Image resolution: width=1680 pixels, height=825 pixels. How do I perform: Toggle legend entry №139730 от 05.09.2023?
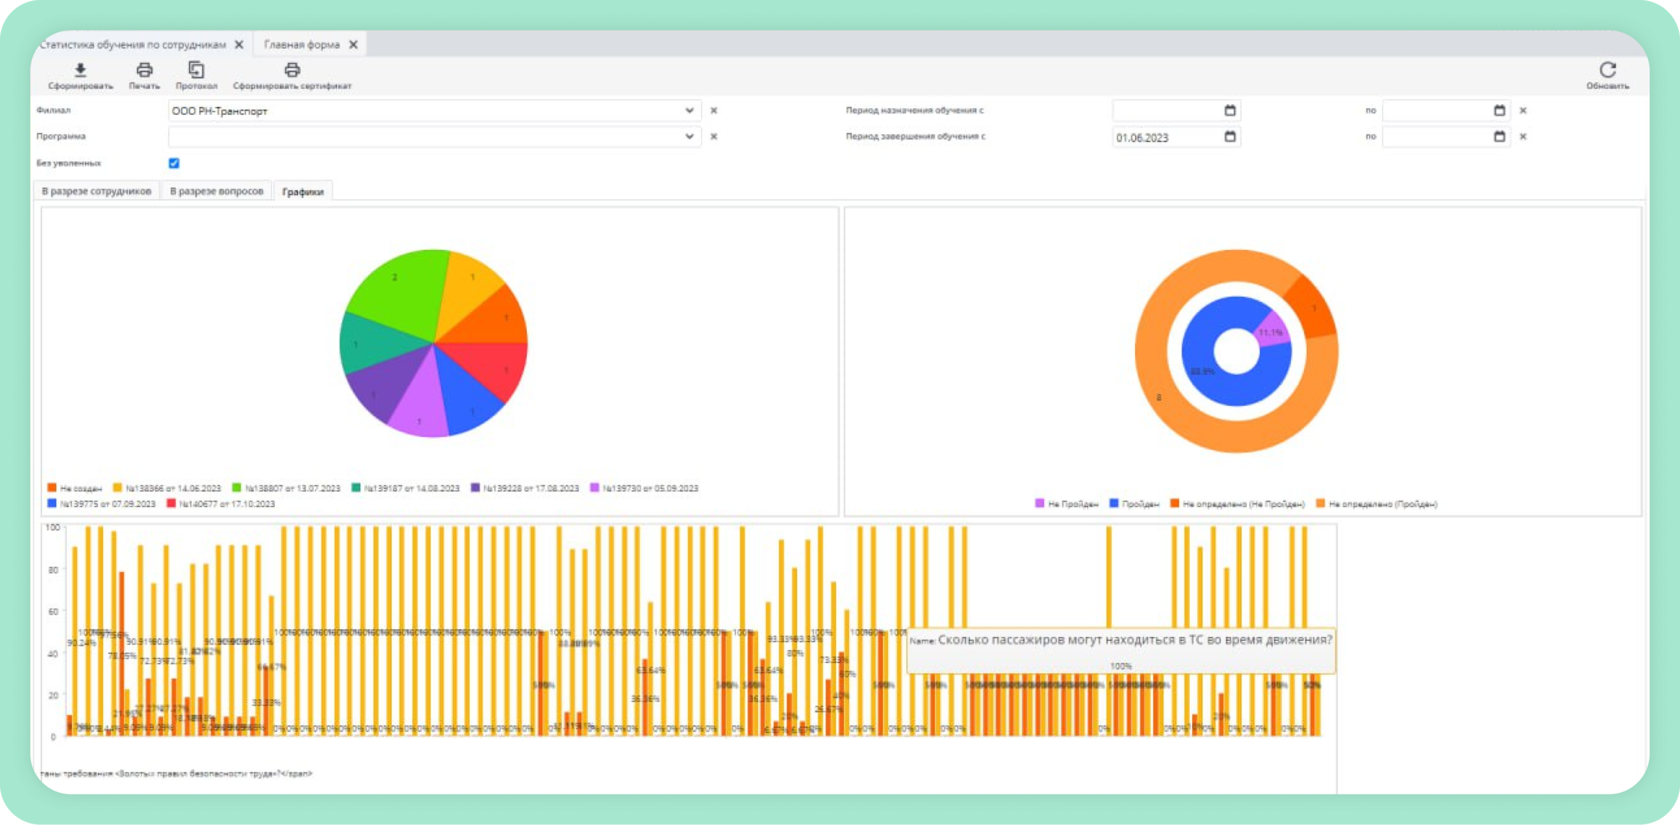click(x=644, y=488)
